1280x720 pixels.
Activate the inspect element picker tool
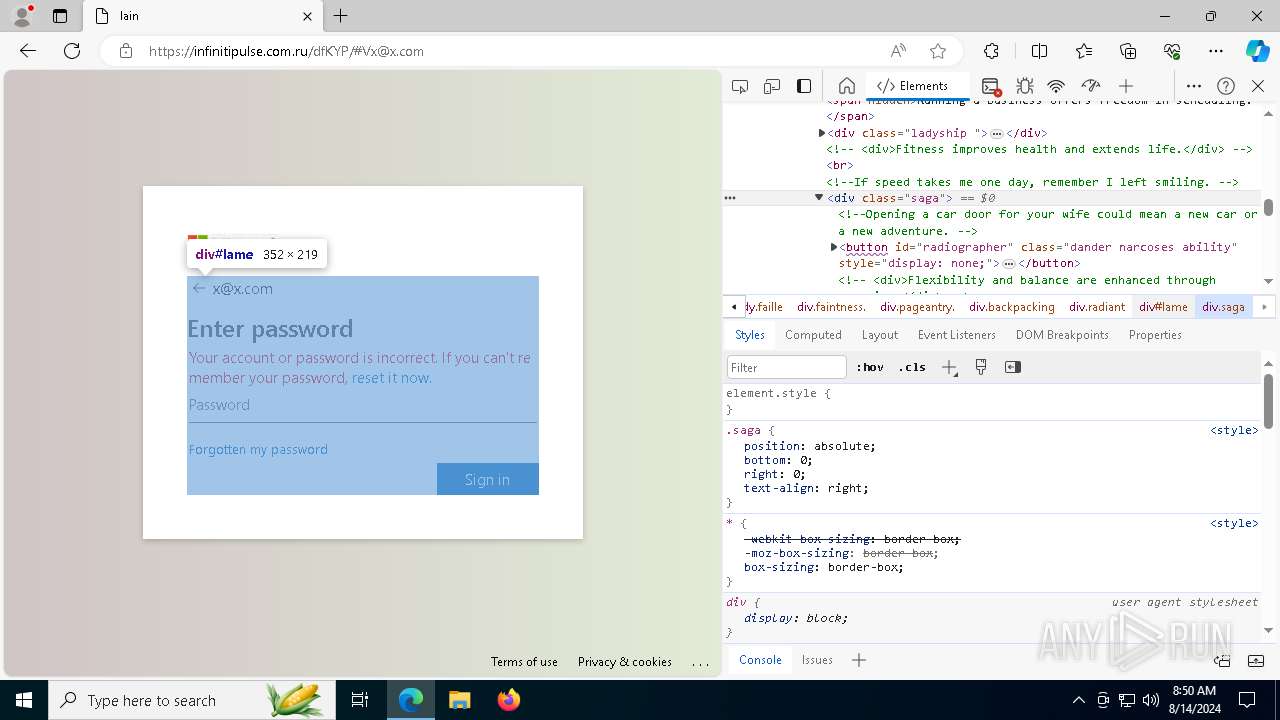740,86
